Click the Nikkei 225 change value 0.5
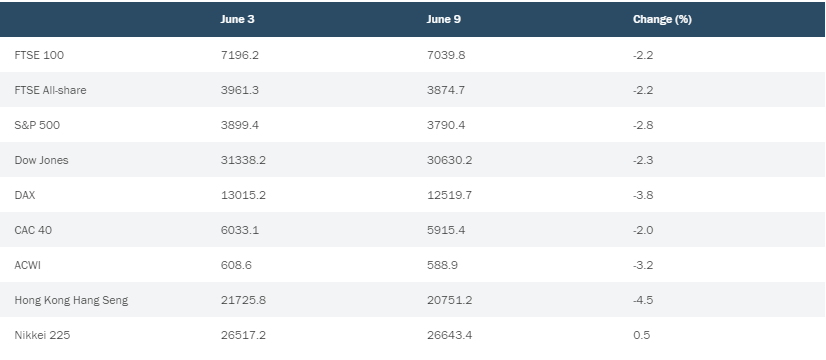Image resolution: width=826 pixels, height=360 pixels. click(642, 335)
